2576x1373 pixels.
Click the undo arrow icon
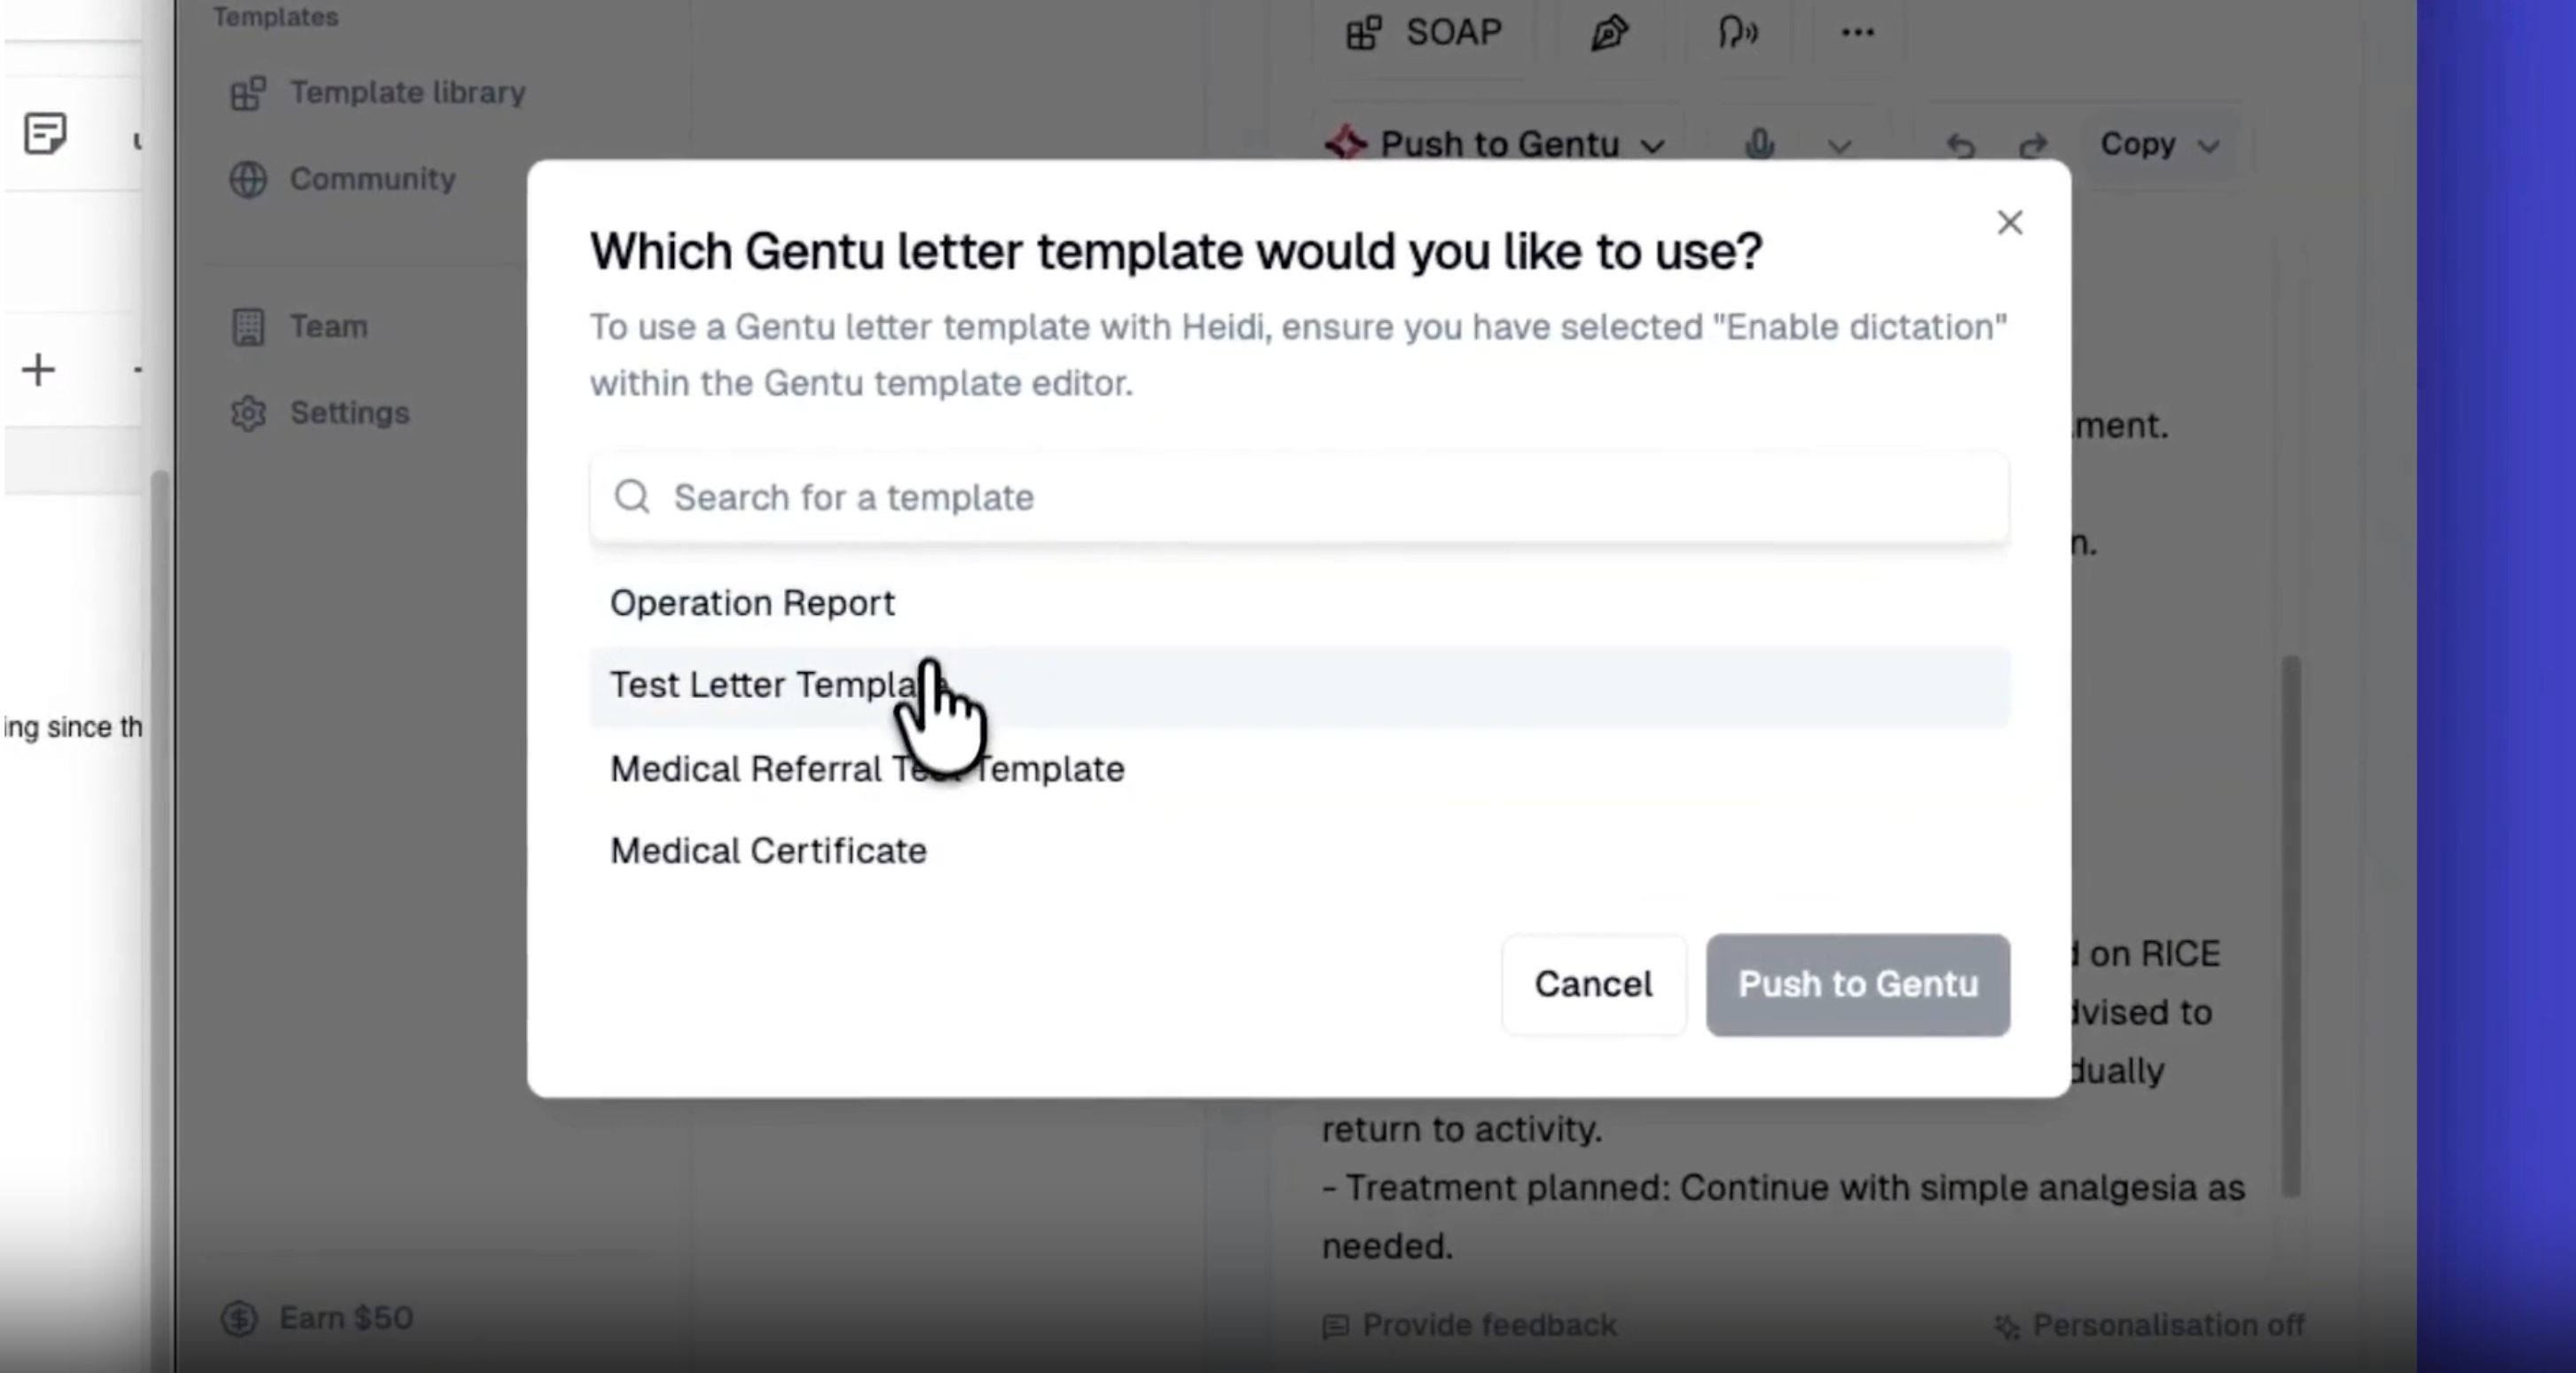[1961, 144]
